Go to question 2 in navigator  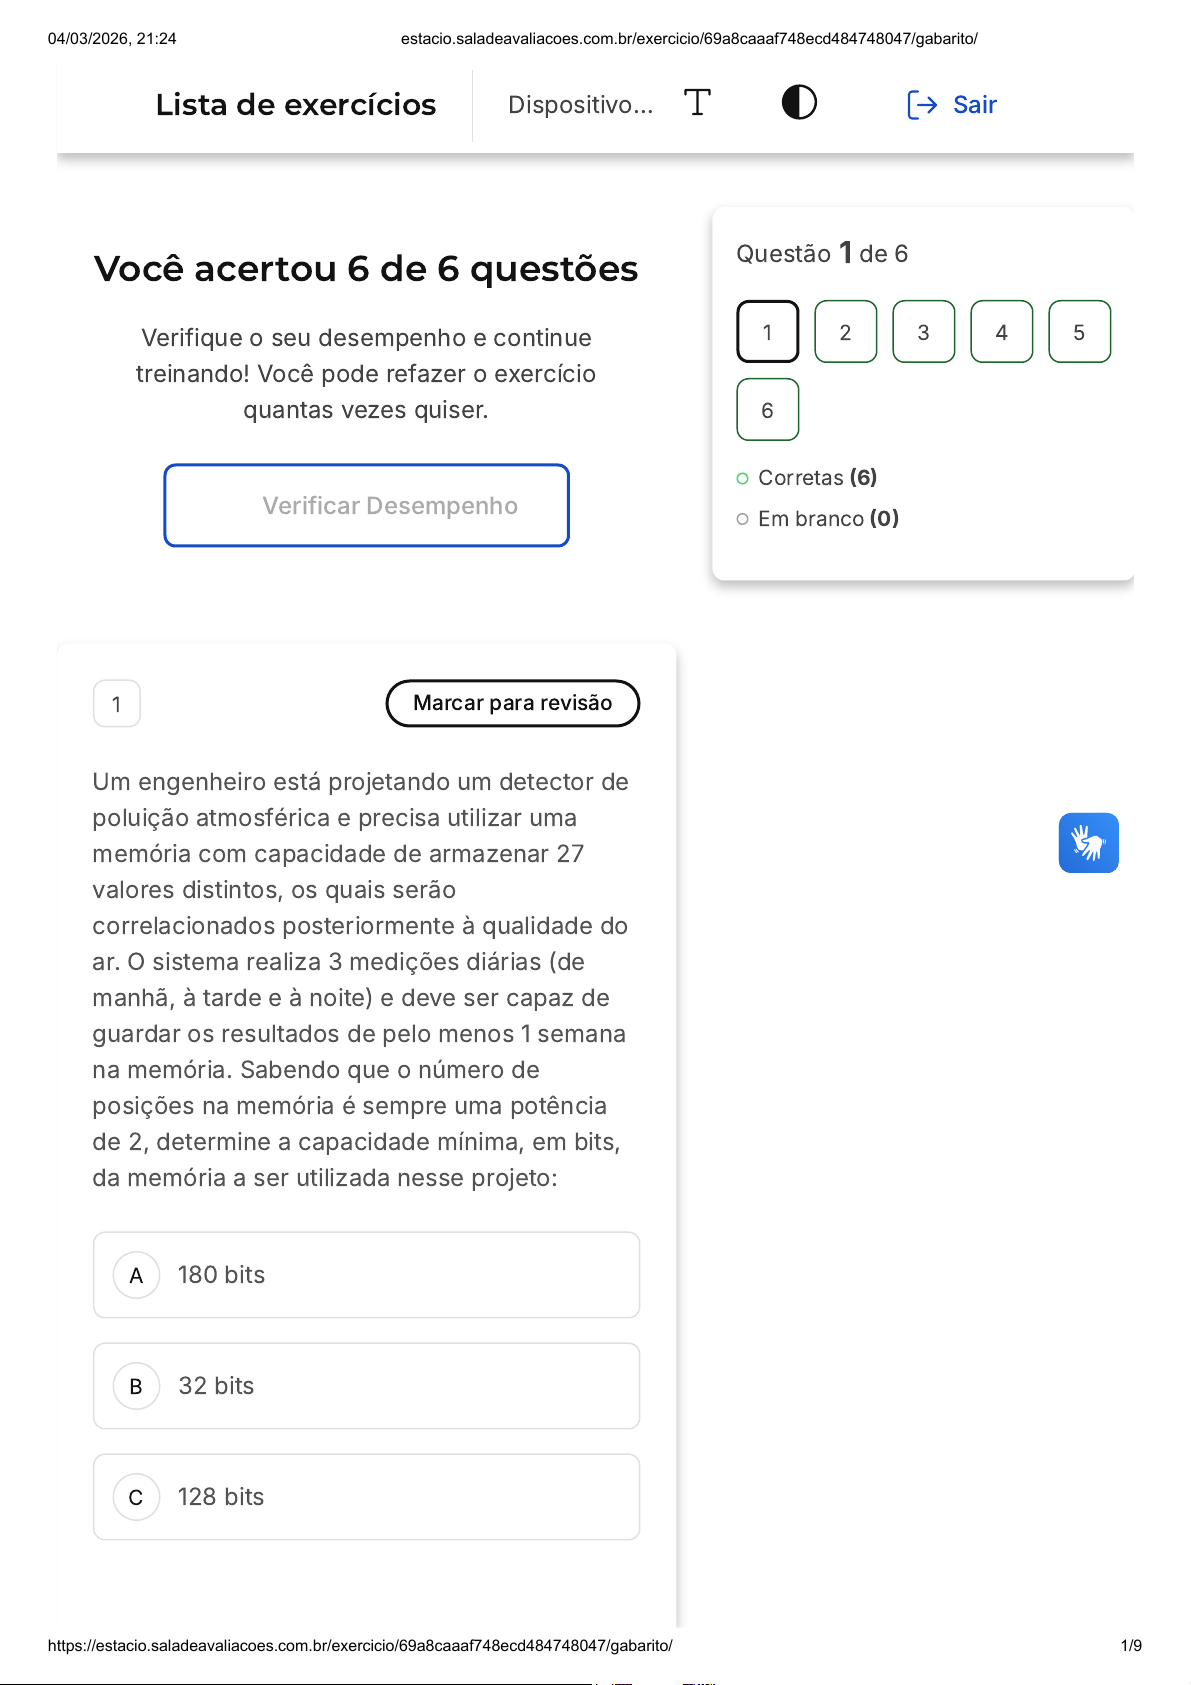[x=845, y=332]
